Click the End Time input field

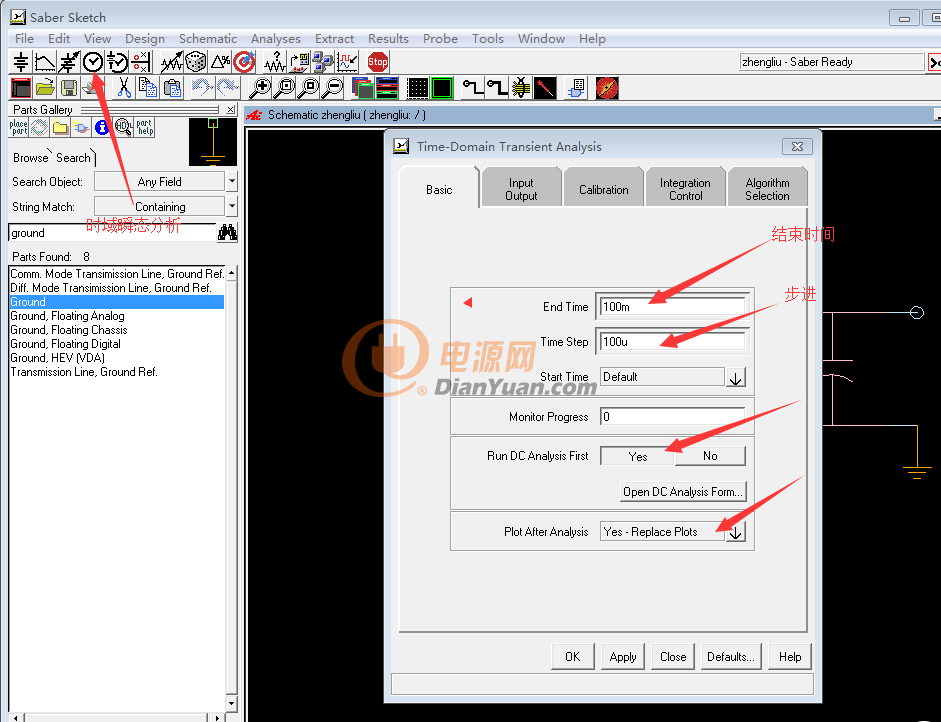tap(672, 307)
